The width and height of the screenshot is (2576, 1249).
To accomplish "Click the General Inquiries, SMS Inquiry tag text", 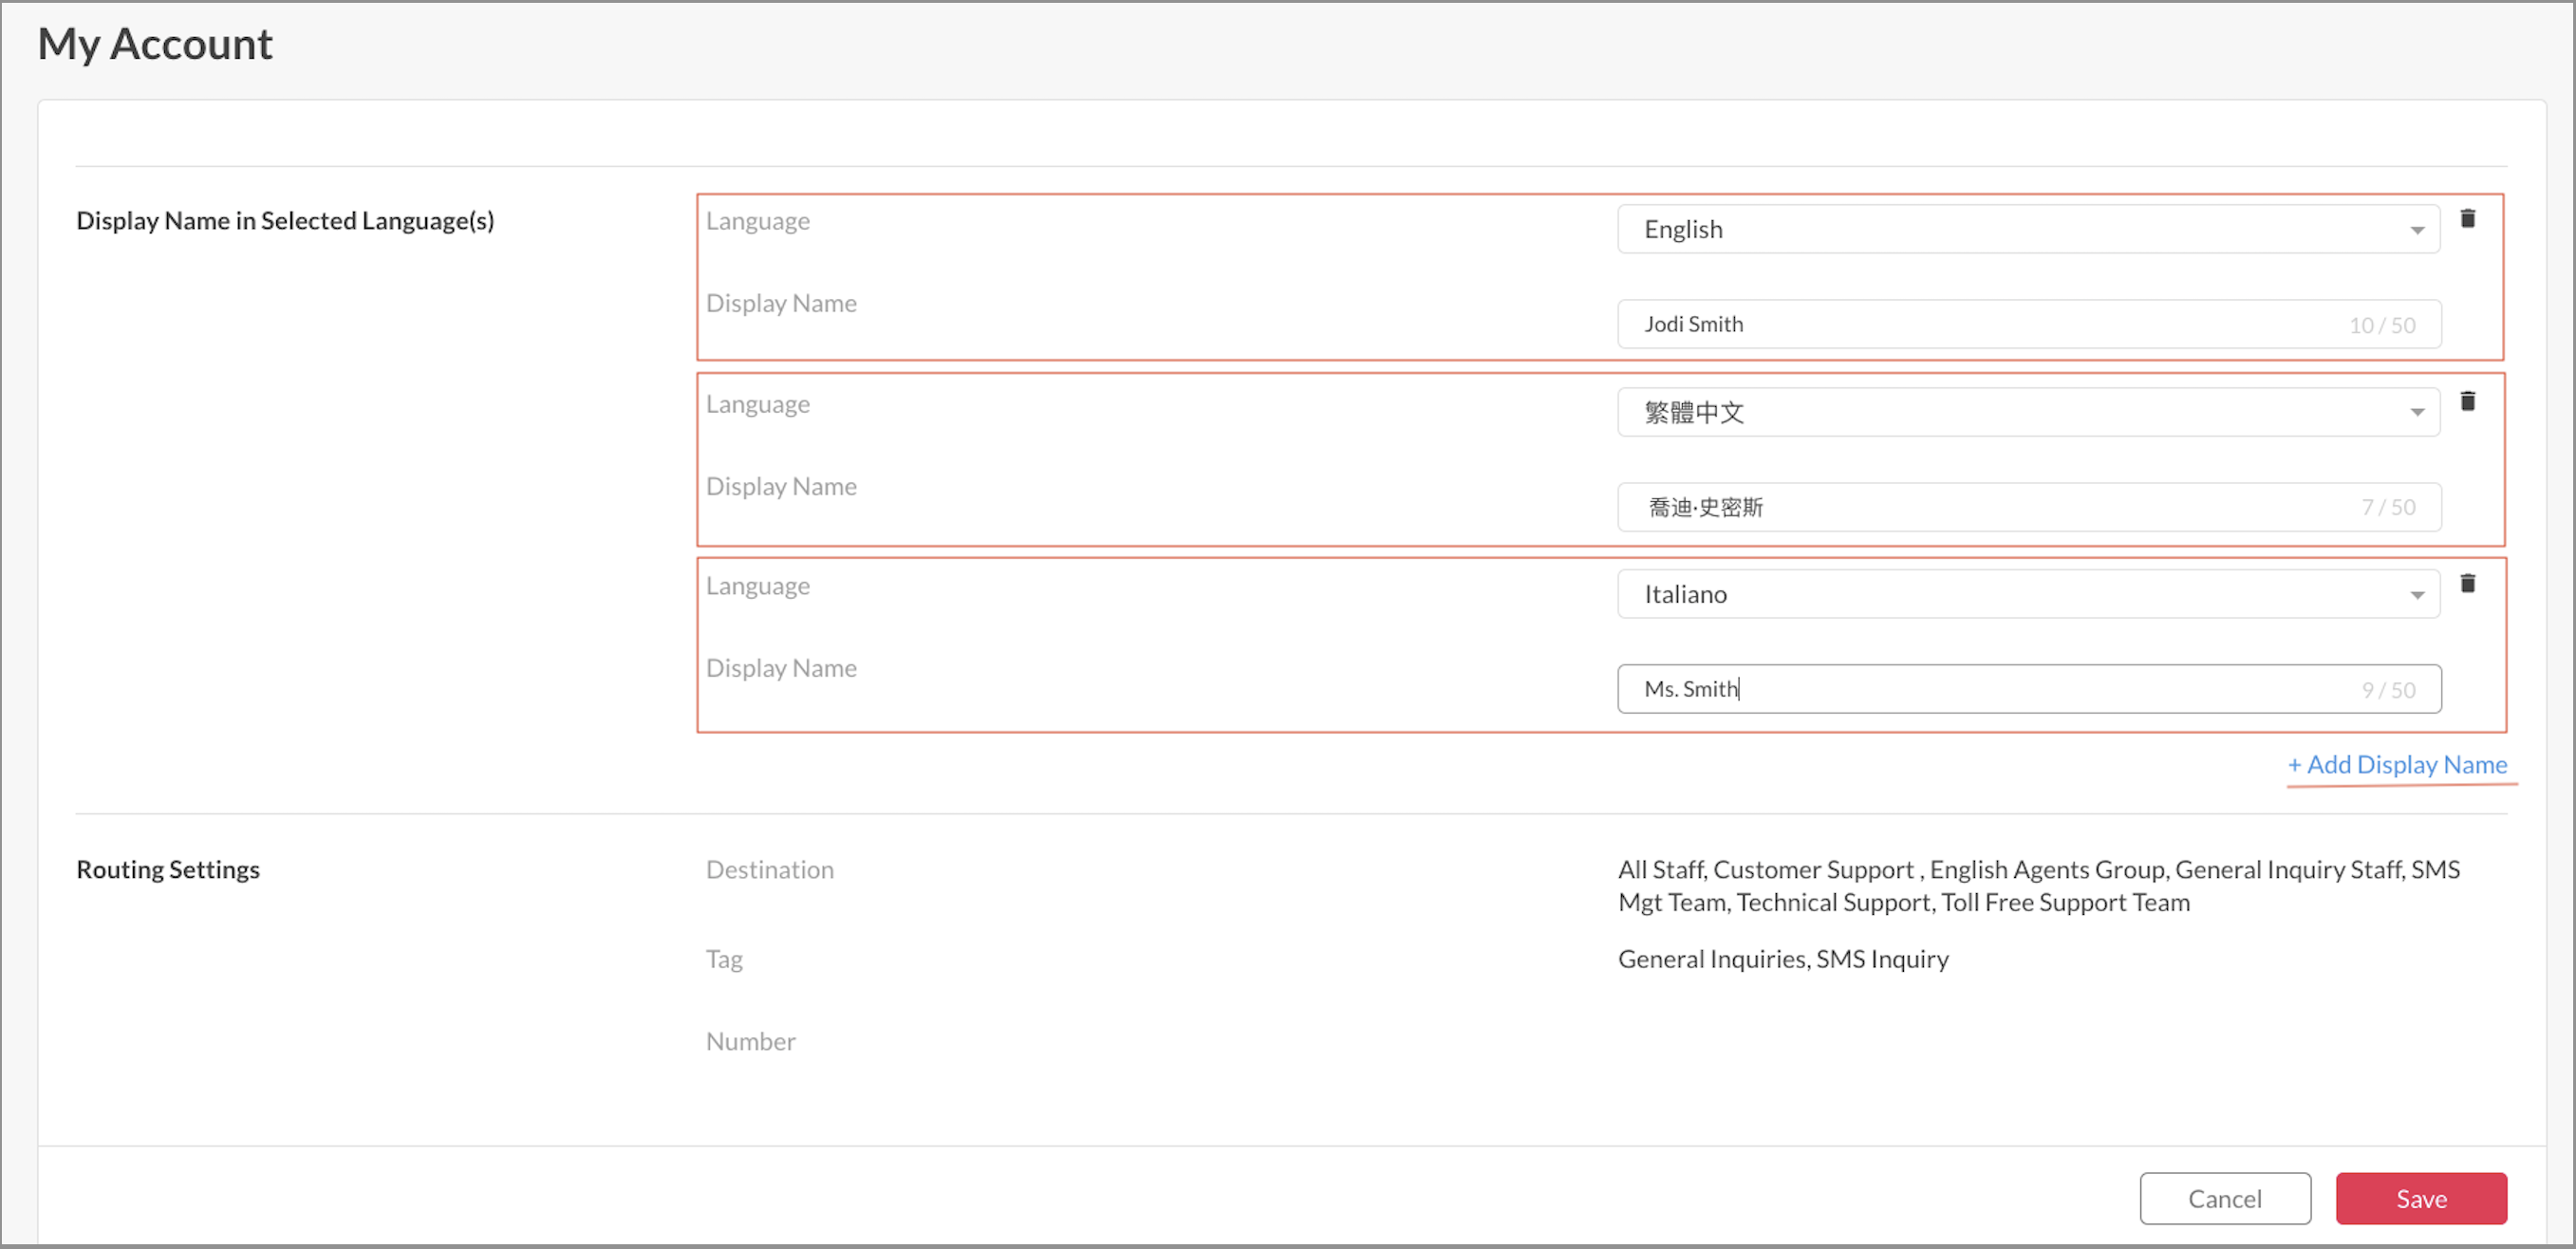I will (1783, 959).
